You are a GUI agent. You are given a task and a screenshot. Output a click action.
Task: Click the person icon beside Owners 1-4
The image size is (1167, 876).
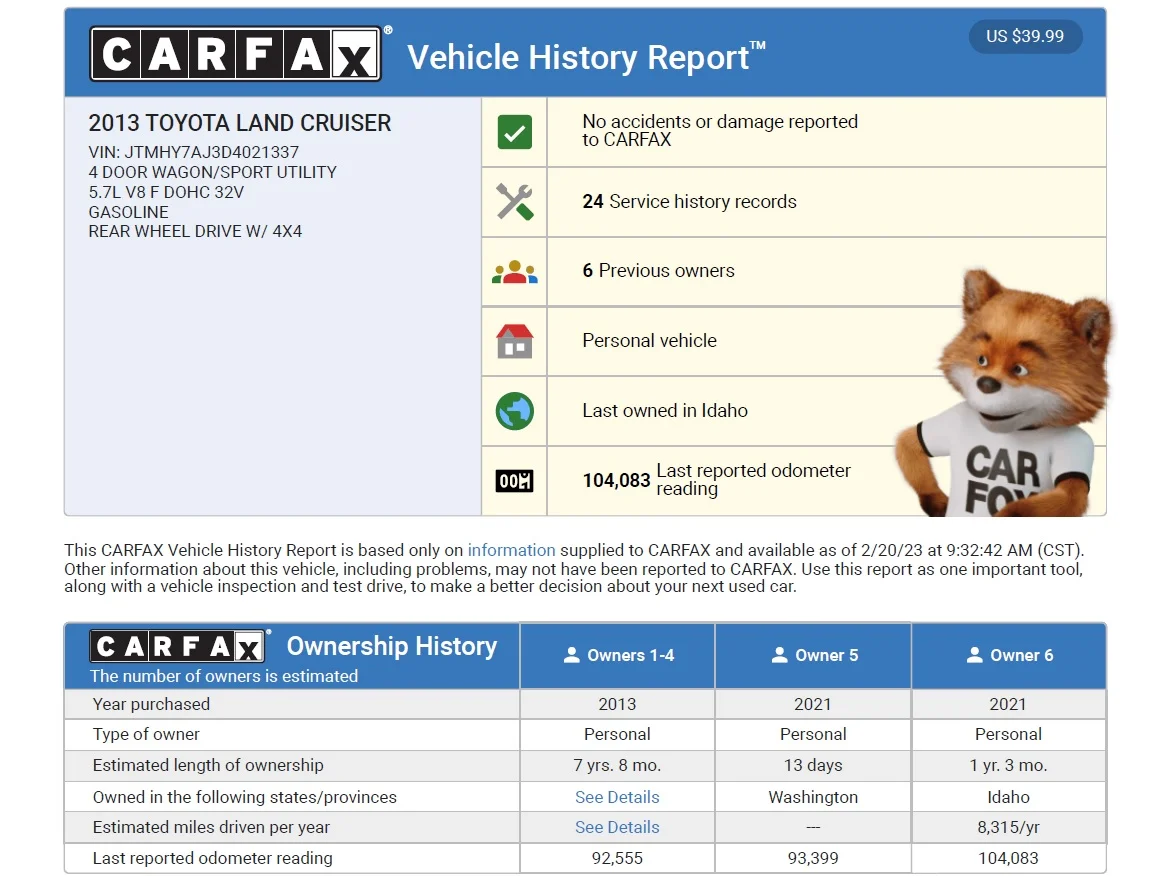(572, 655)
